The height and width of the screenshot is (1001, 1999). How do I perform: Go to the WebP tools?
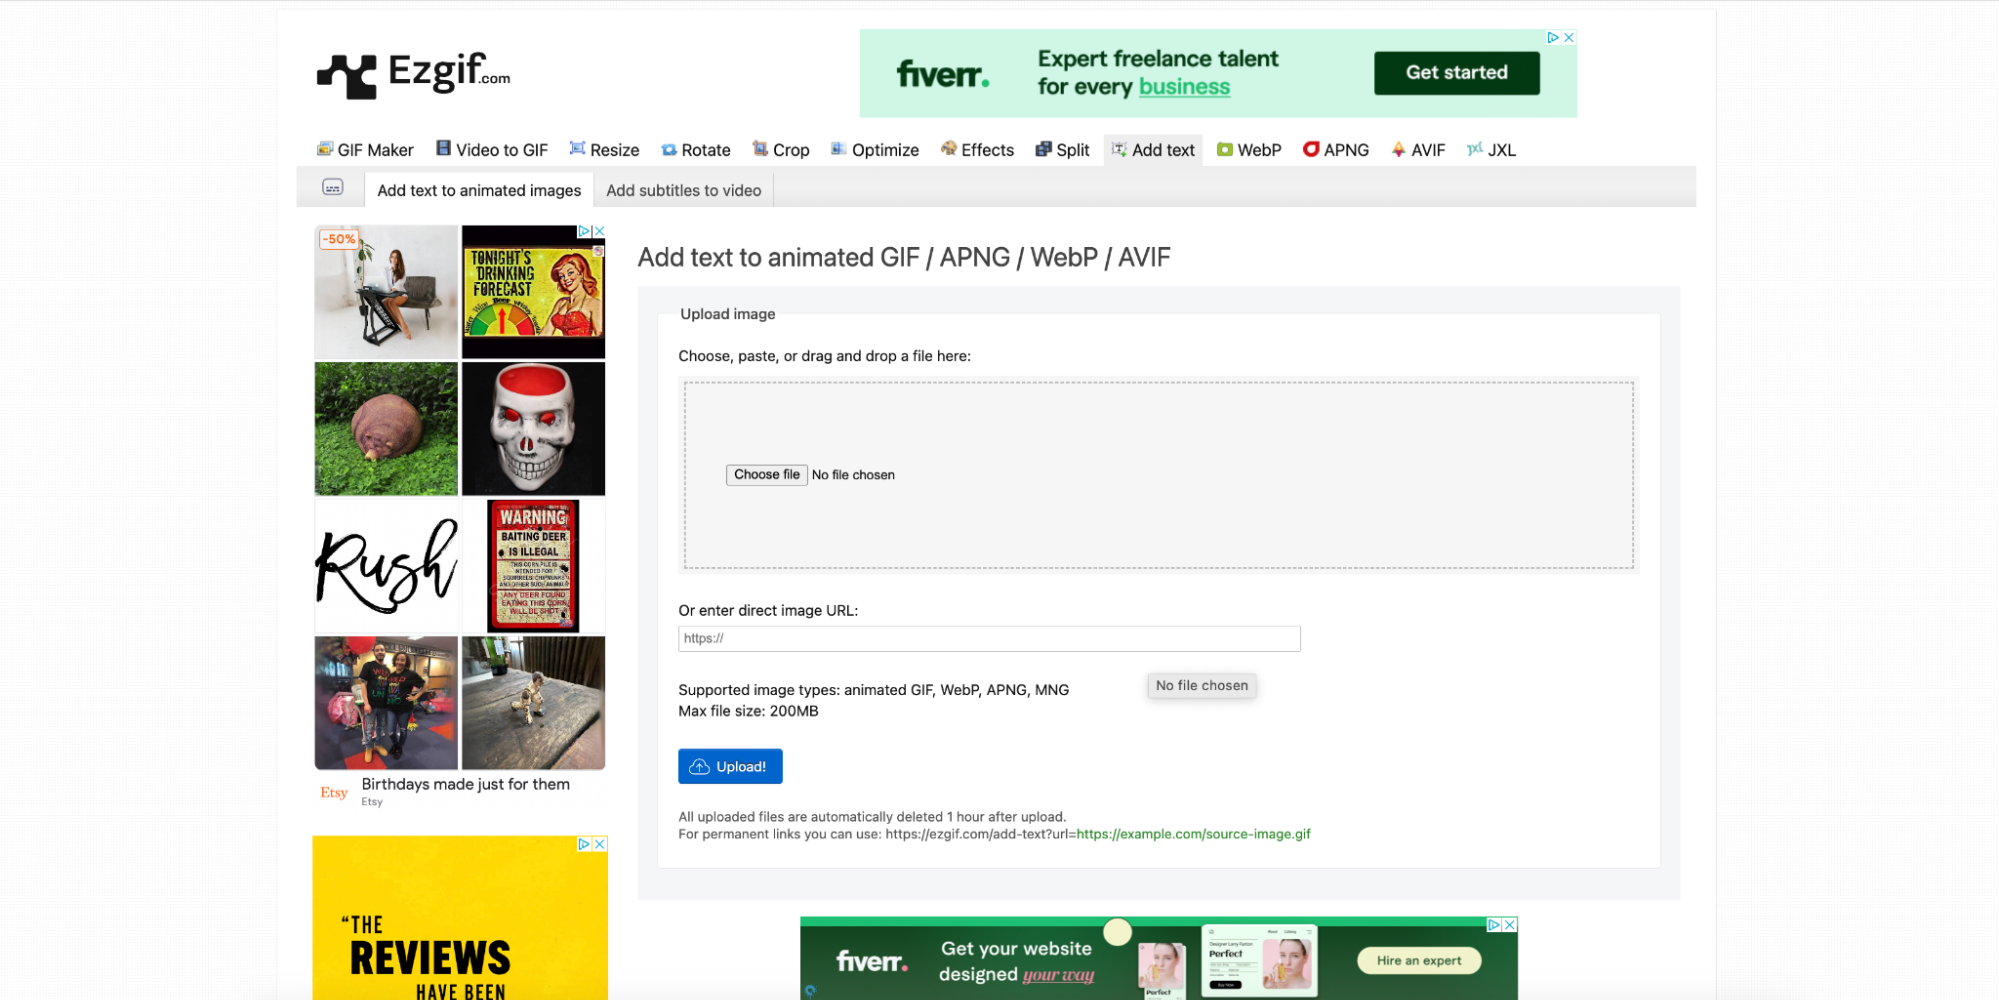click(x=1249, y=150)
